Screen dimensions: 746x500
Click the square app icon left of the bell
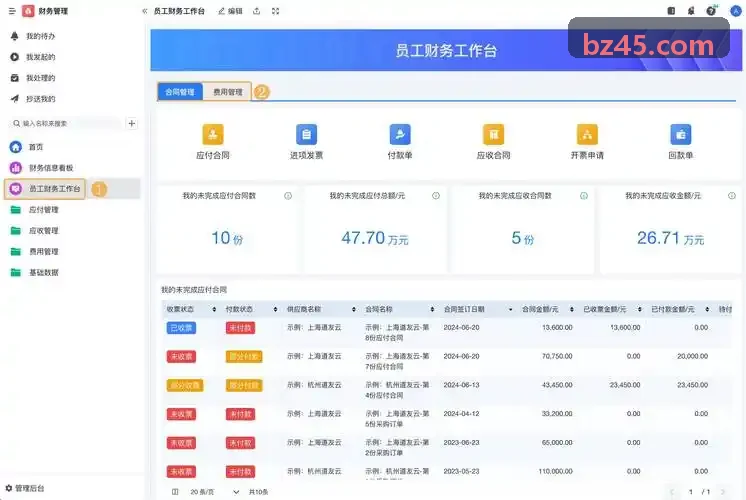click(671, 10)
